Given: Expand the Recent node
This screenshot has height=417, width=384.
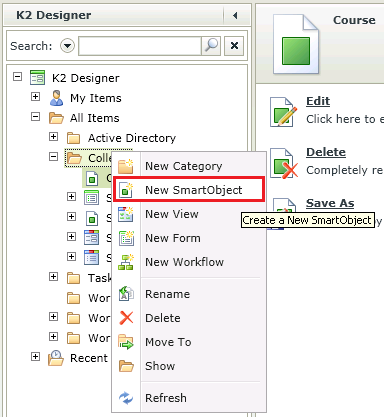Looking at the screenshot, I should click(35, 357).
